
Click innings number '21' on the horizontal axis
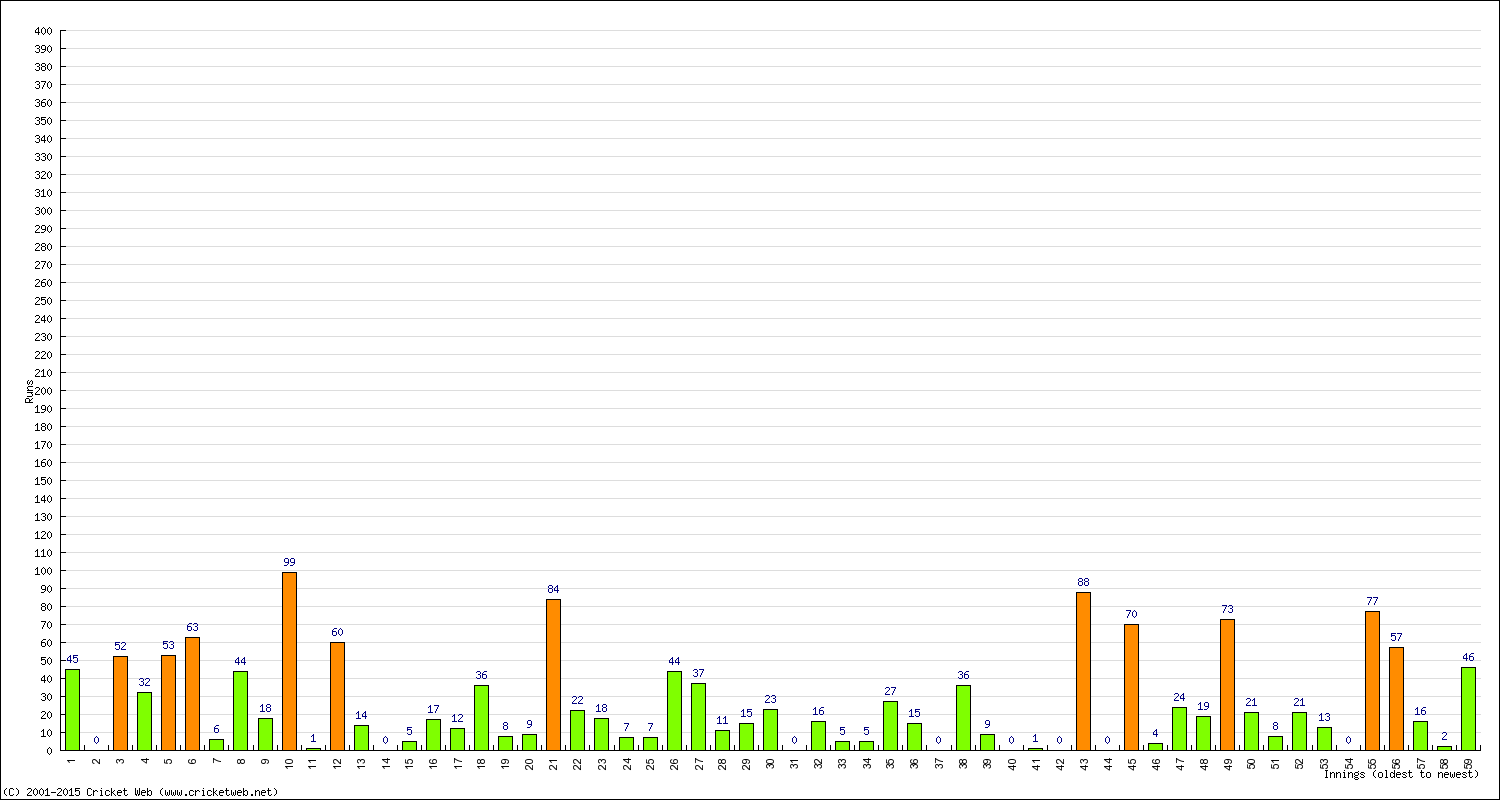pyautogui.click(x=554, y=763)
